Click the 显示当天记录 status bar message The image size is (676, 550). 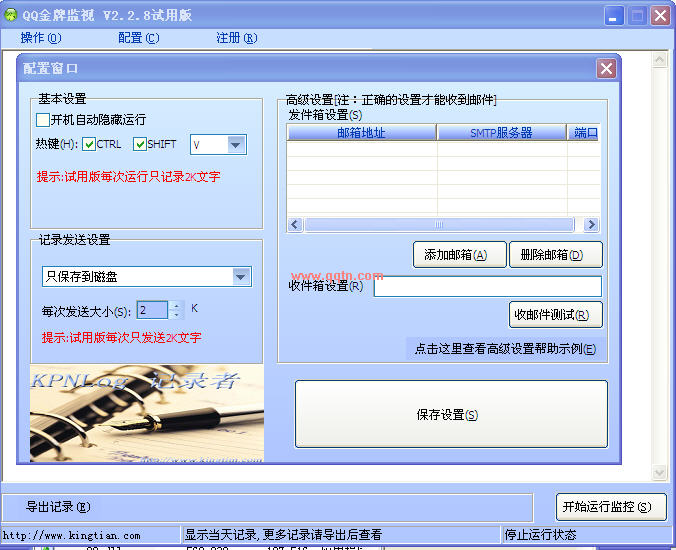[x=283, y=535]
